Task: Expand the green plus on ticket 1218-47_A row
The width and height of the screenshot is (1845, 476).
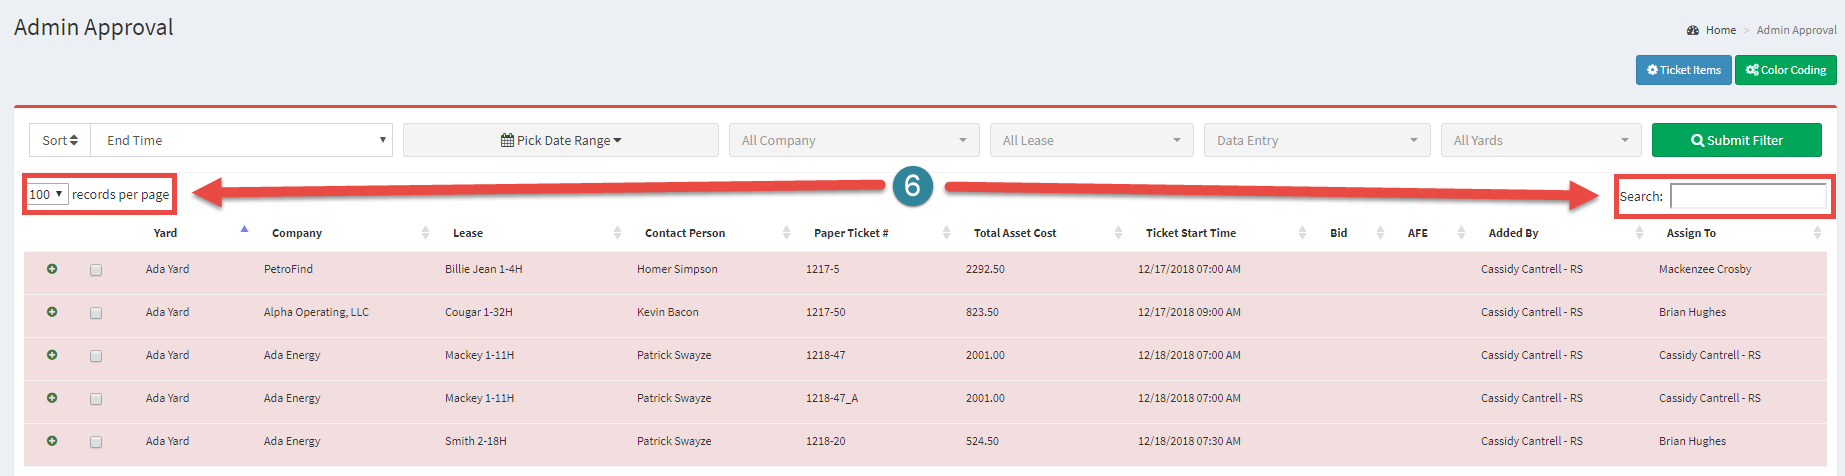Action: (52, 398)
